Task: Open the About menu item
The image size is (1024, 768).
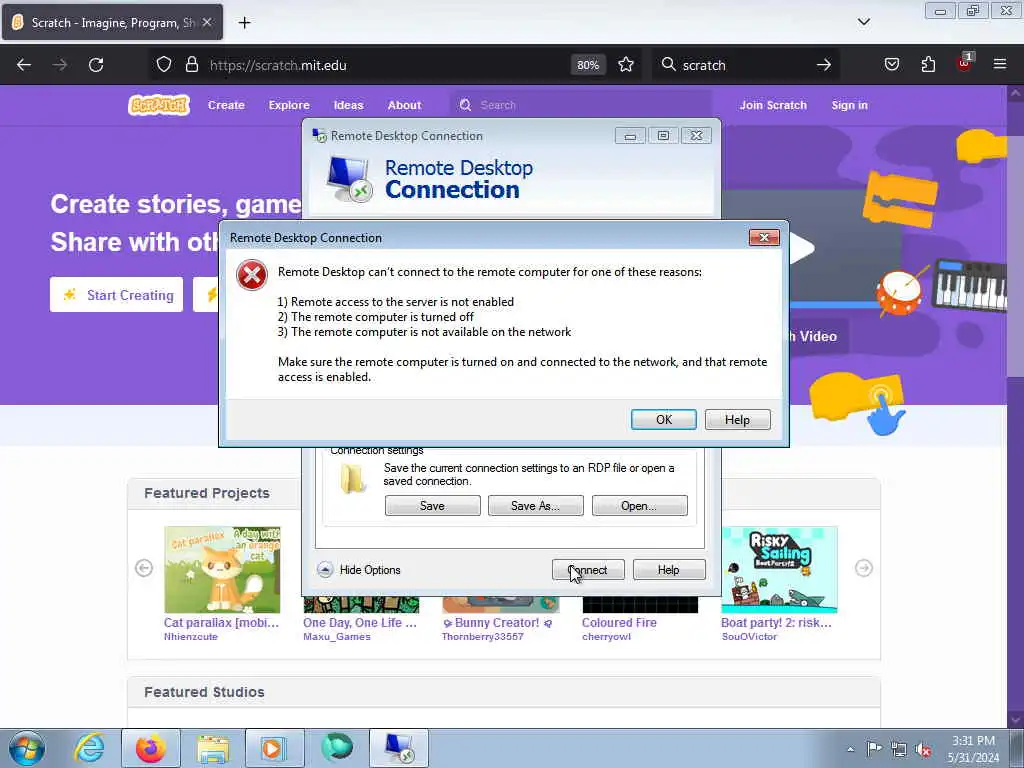Action: (x=404, y=105)
